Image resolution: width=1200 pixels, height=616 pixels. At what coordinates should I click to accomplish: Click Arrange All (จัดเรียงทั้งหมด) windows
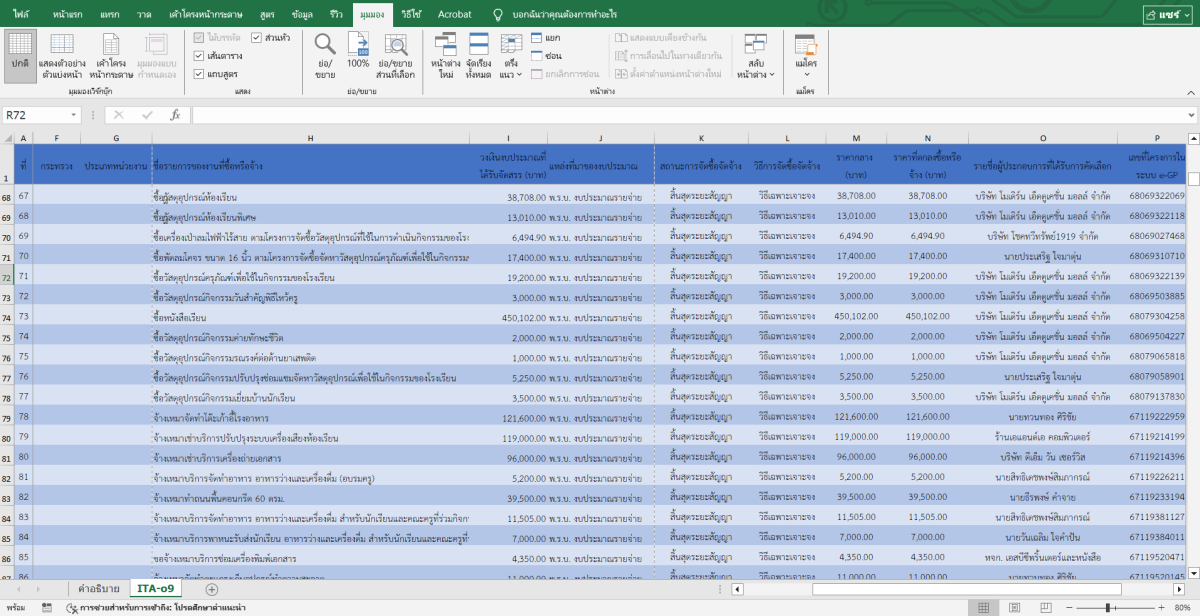(478, 51)
